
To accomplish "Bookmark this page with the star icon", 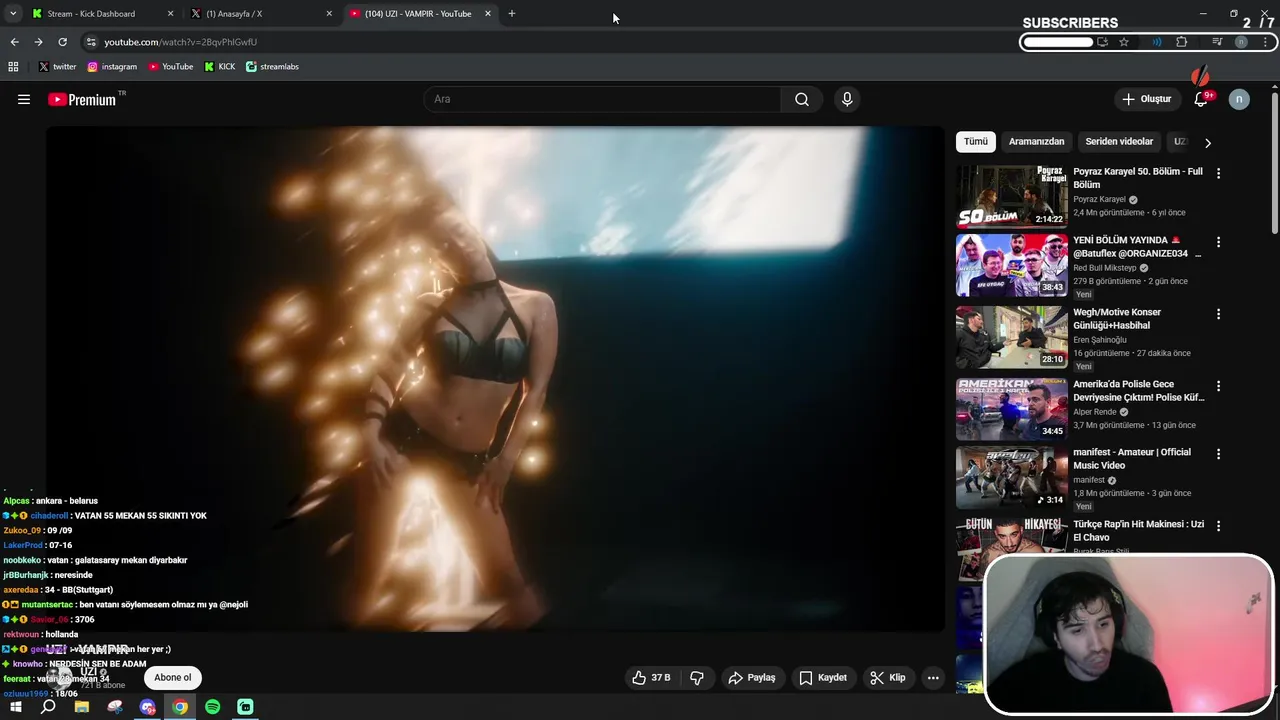I will 1124,42.
